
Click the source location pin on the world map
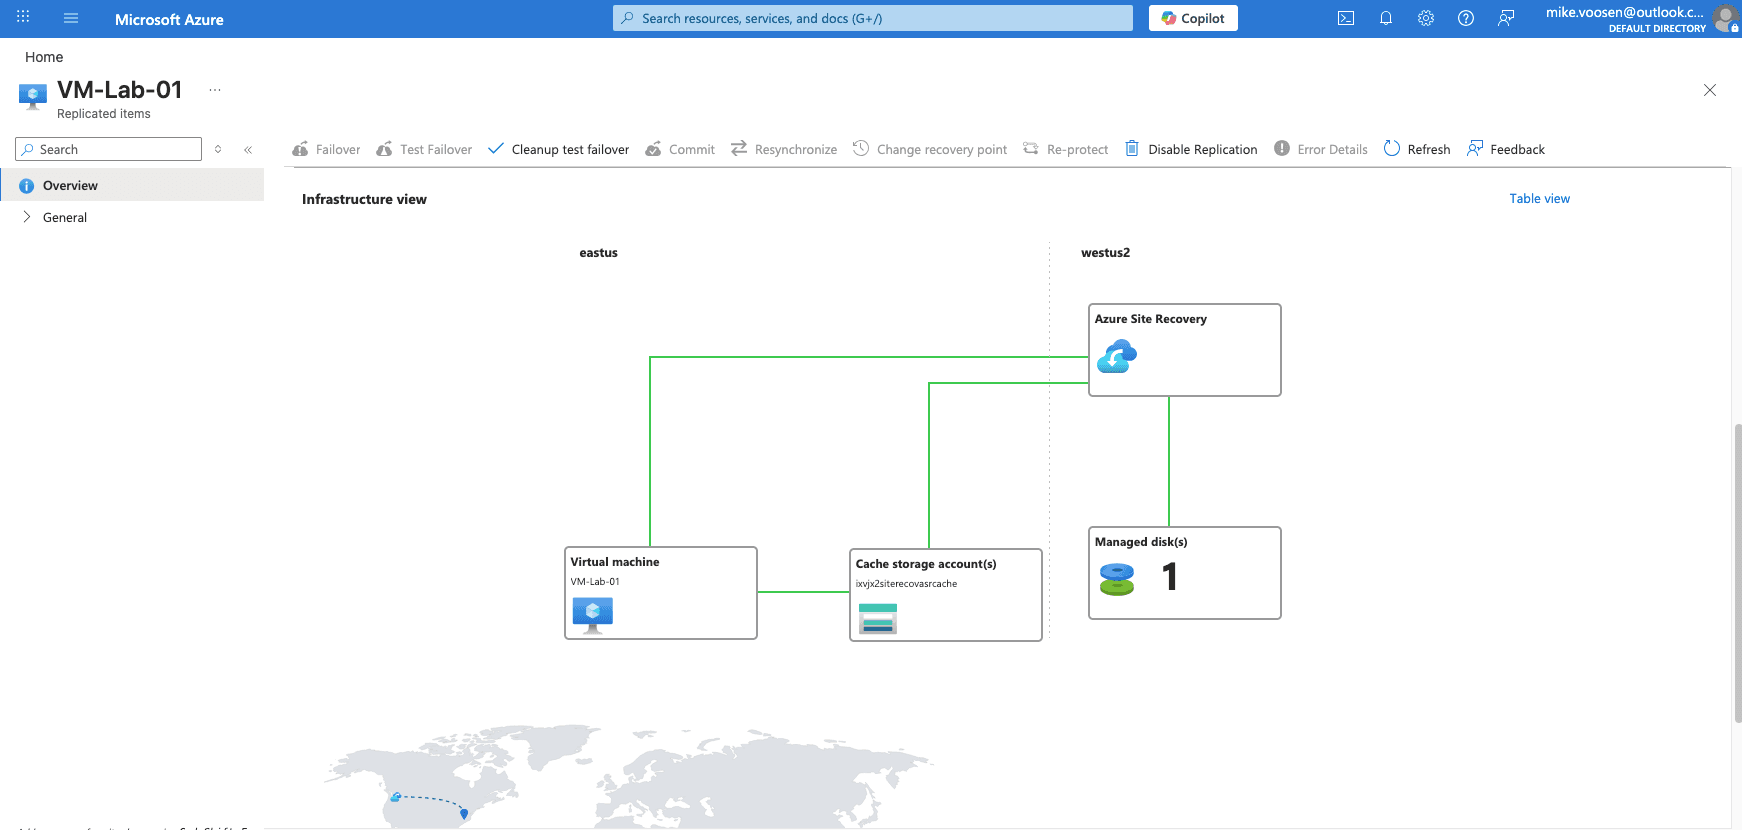click(x=464, y=814)
